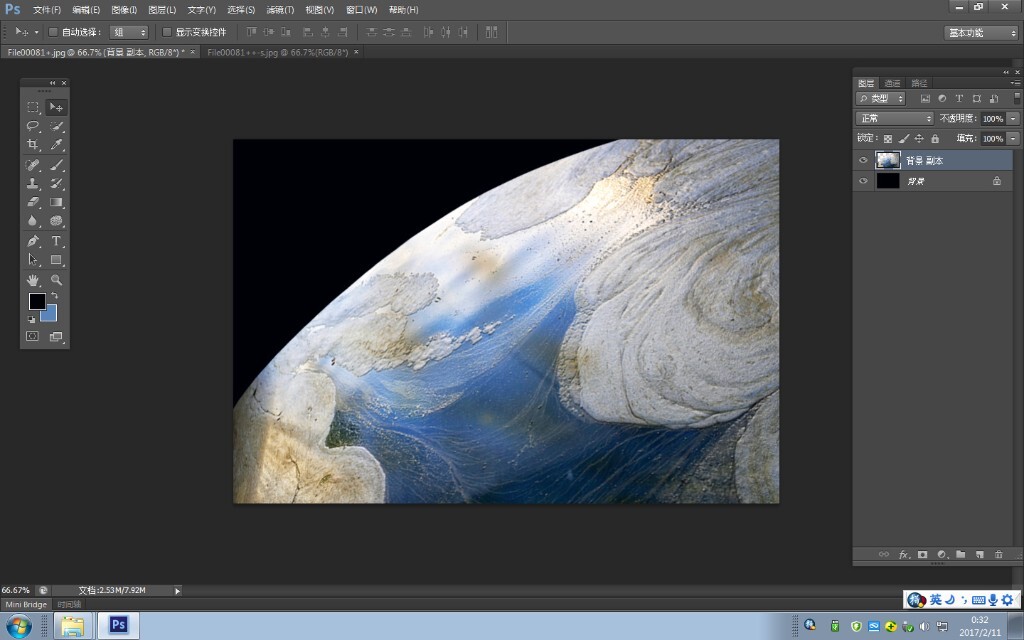Open the layer filter 类型 dropdown

coord(880,99)
